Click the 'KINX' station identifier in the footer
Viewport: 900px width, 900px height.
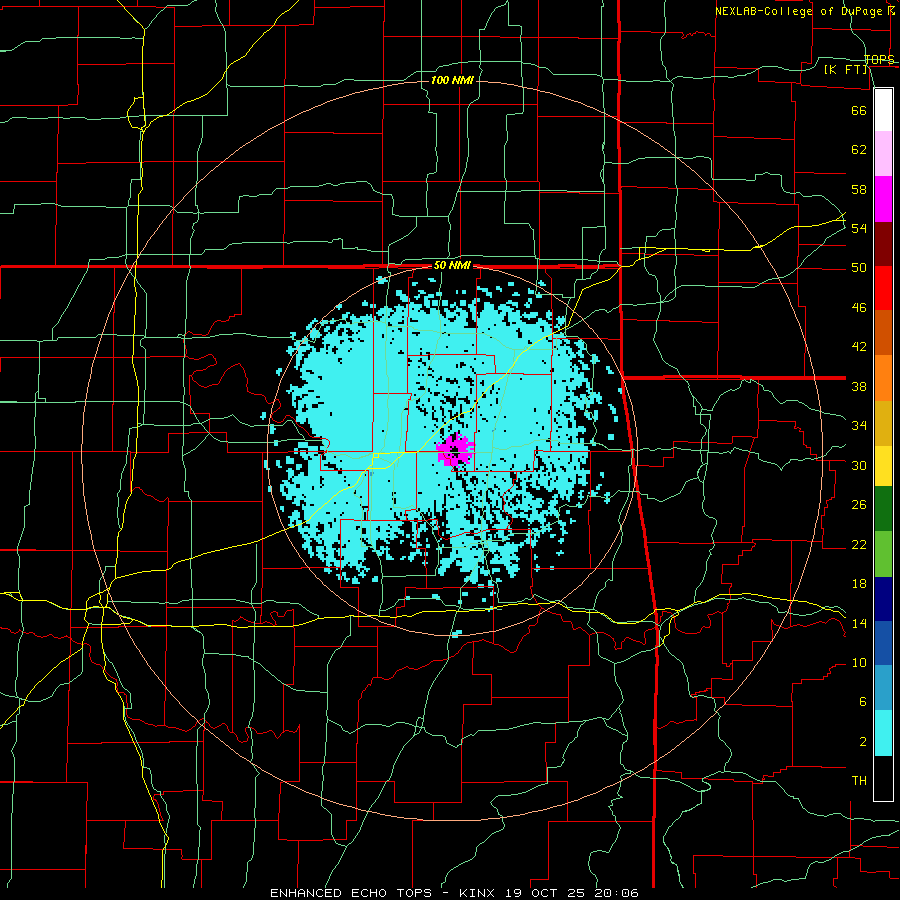479,893
